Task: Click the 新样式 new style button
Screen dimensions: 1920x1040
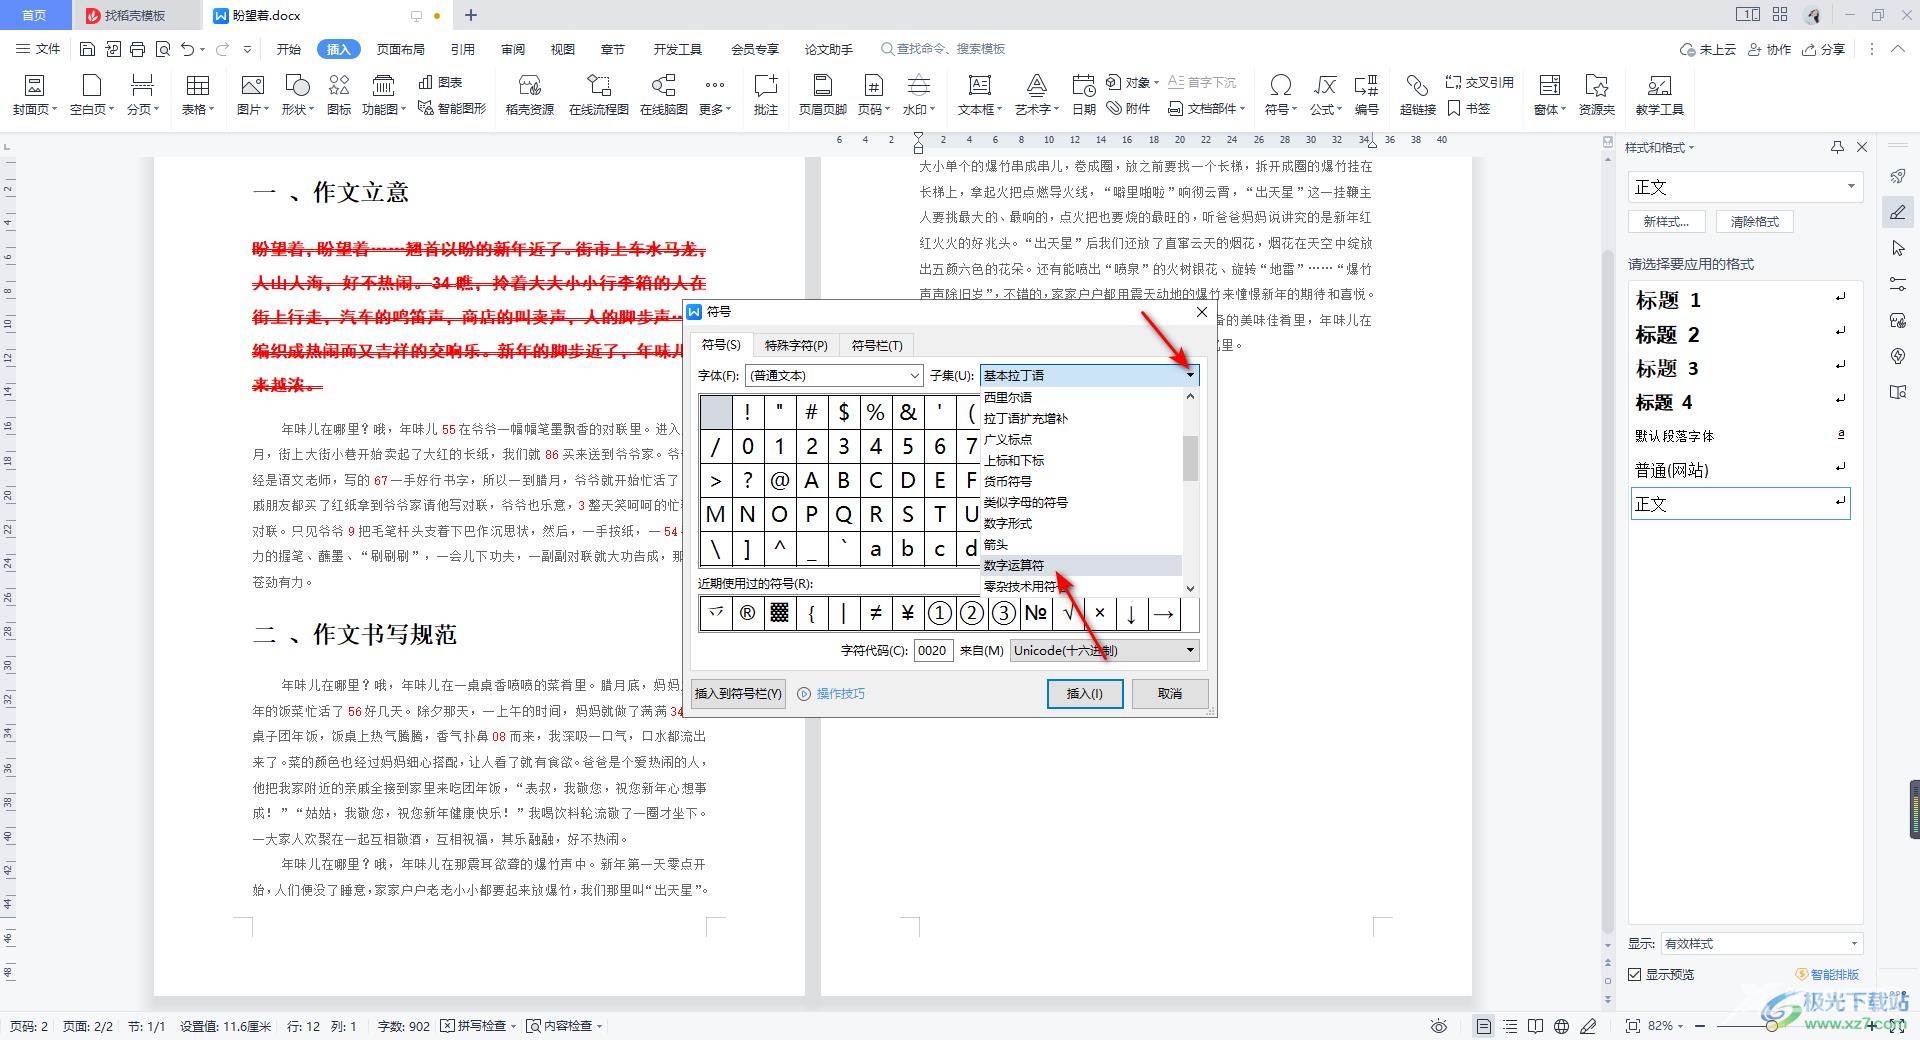Action: pyautogui.click(x=1666, y=221)
